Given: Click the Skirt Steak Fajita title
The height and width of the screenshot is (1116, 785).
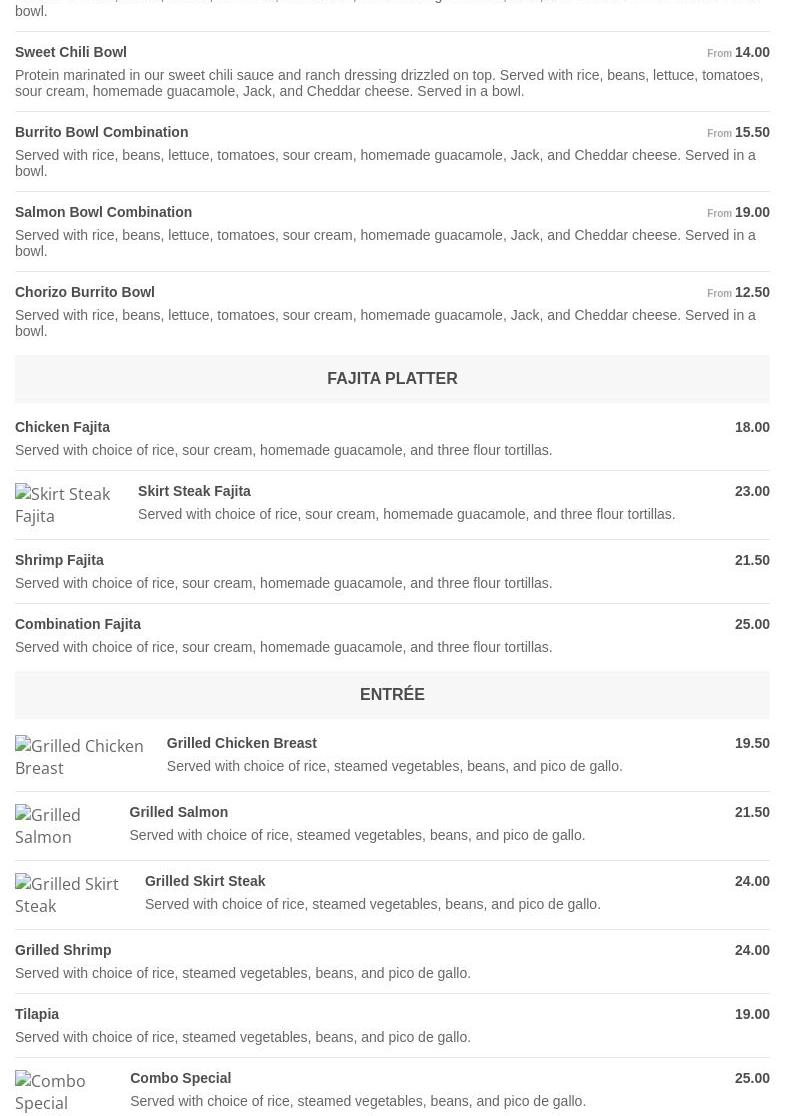Looking at the screenshot, I should point(194,491).
